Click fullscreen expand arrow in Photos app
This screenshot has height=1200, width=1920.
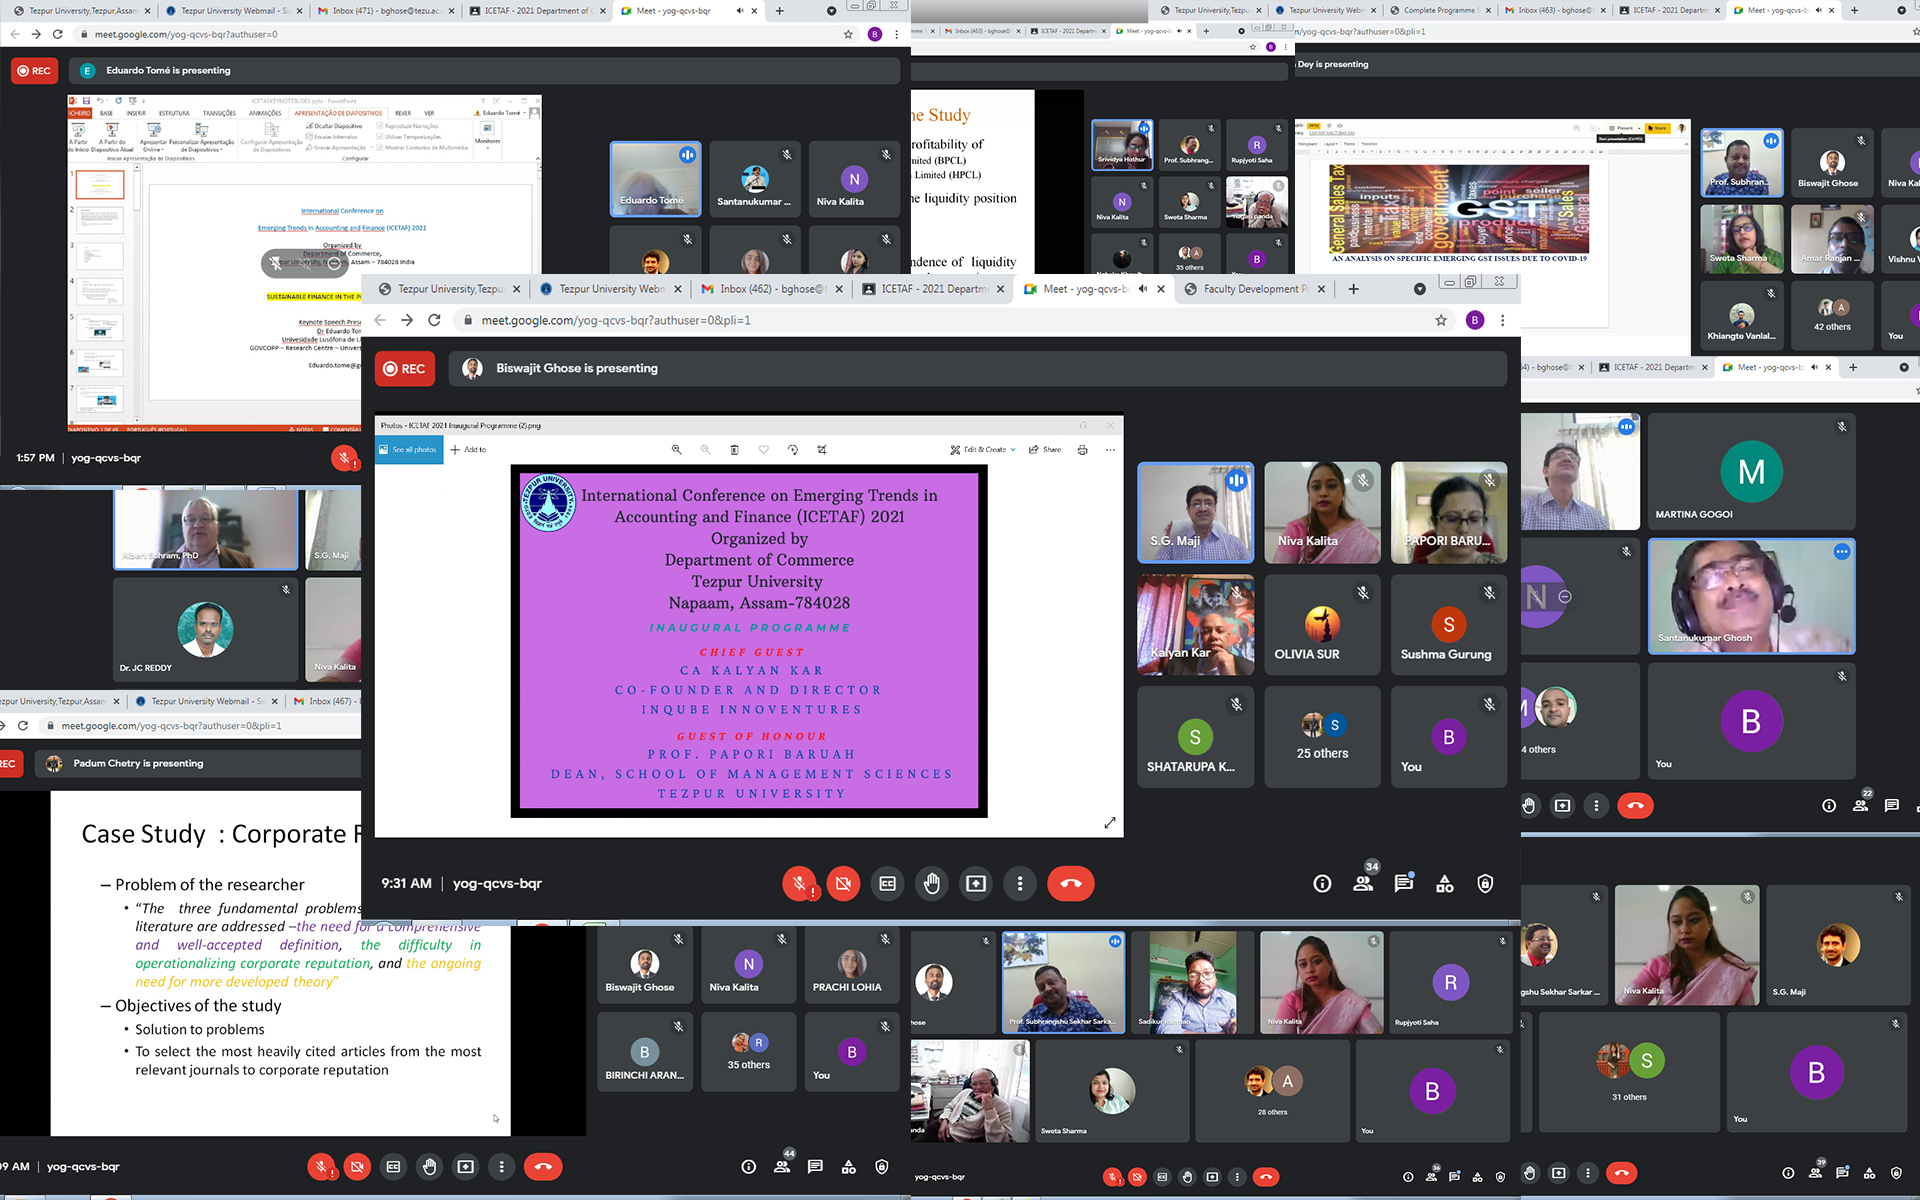[x=1109, y=823]
